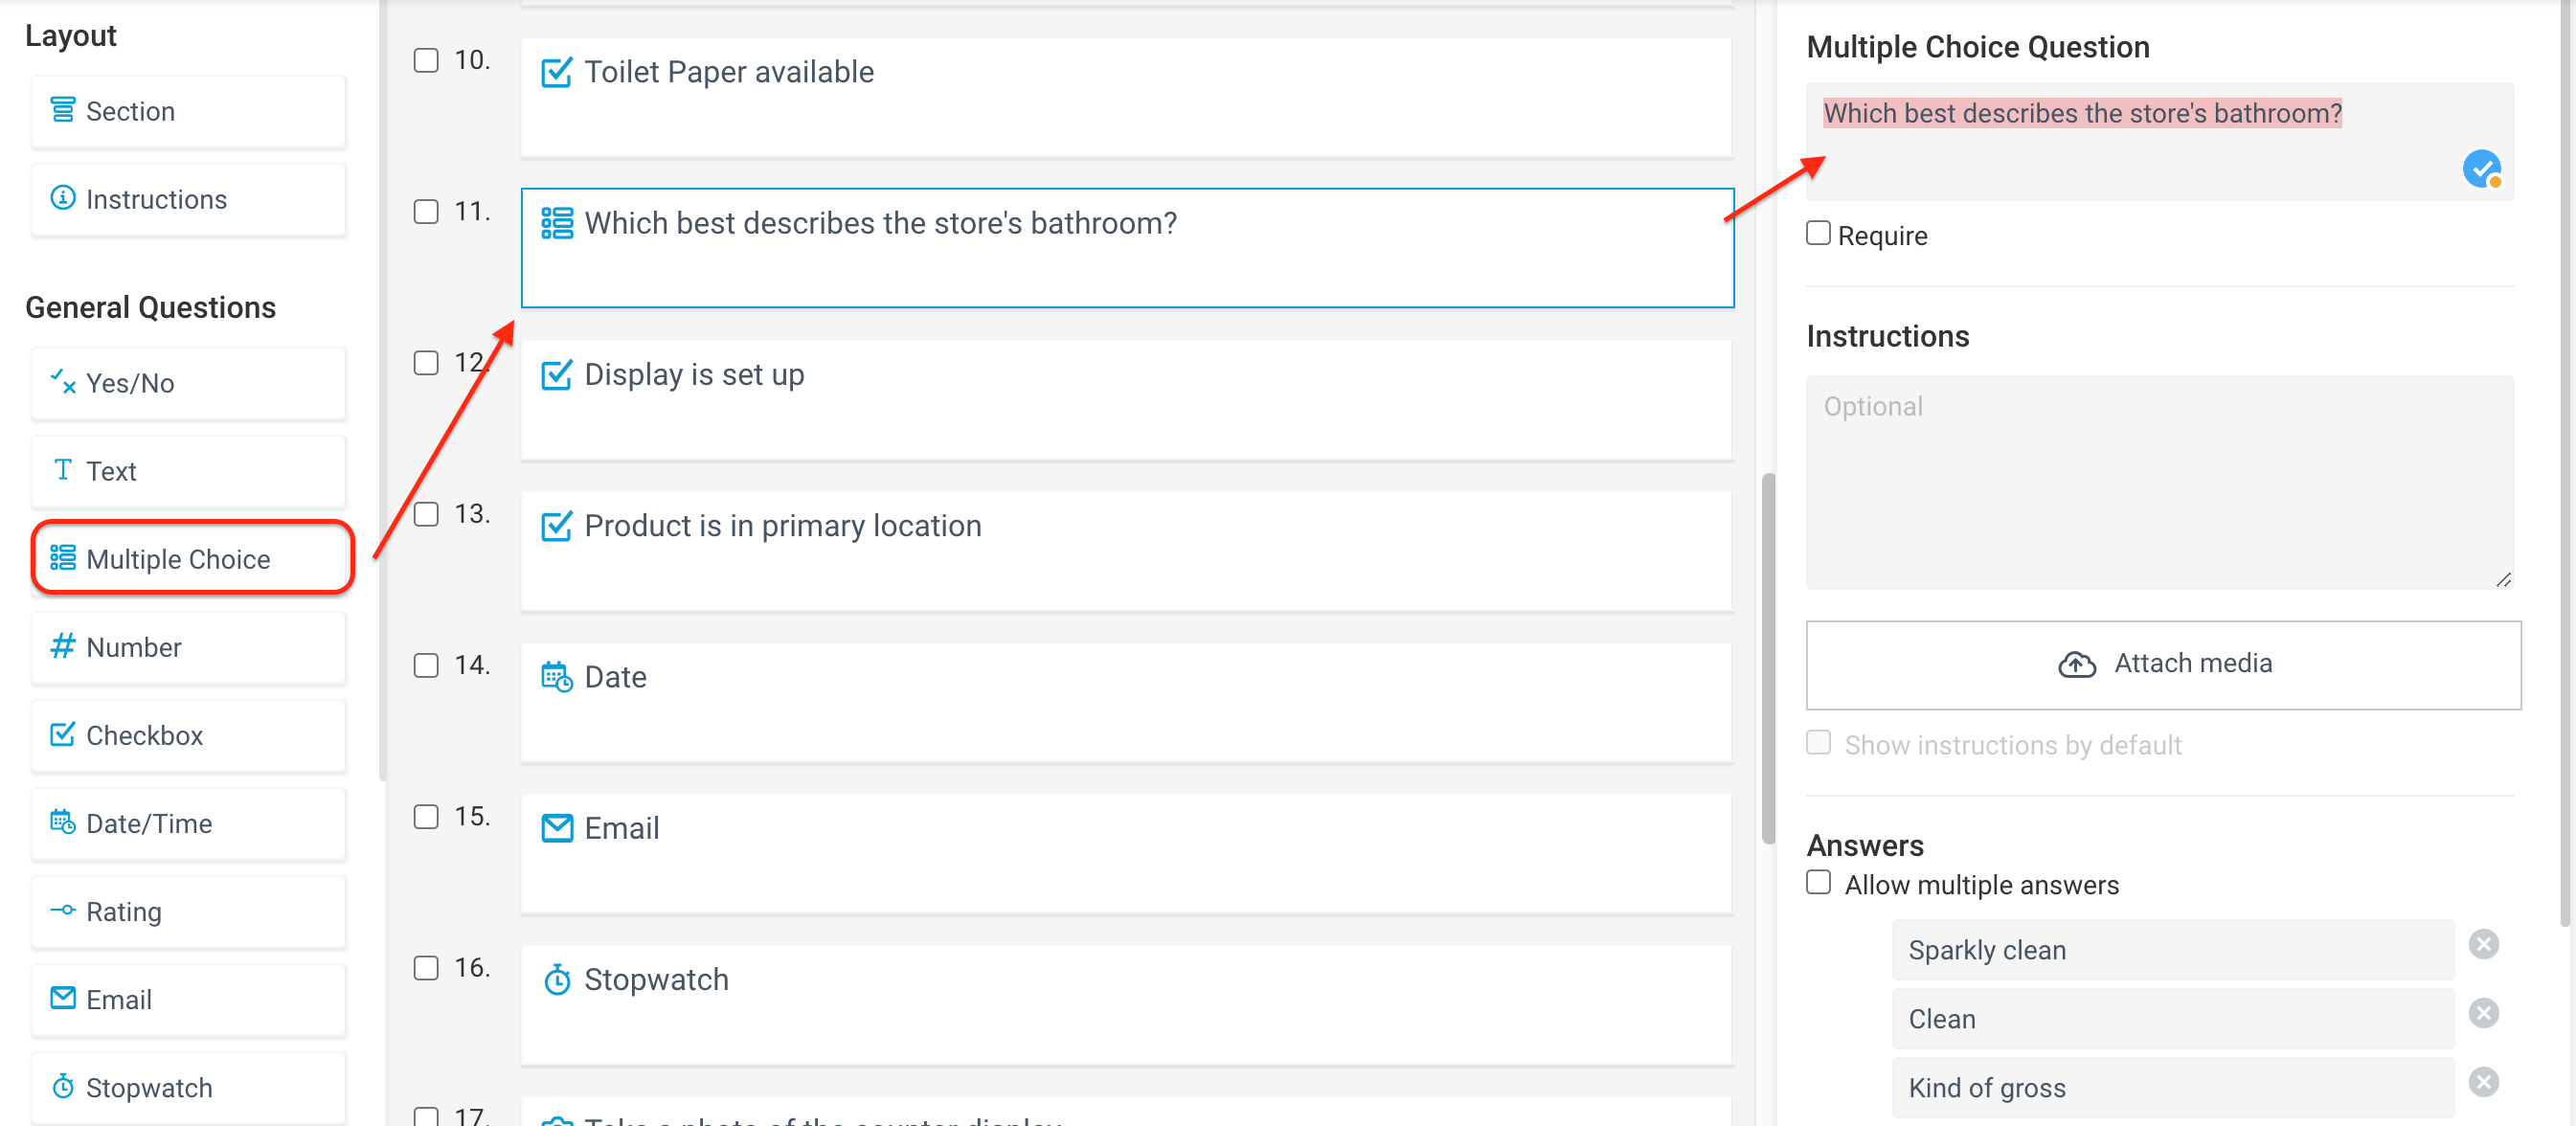Remove the 'Kind of gross' answer option
2576x1126 pixels.
click(x=2484, y=1082)
